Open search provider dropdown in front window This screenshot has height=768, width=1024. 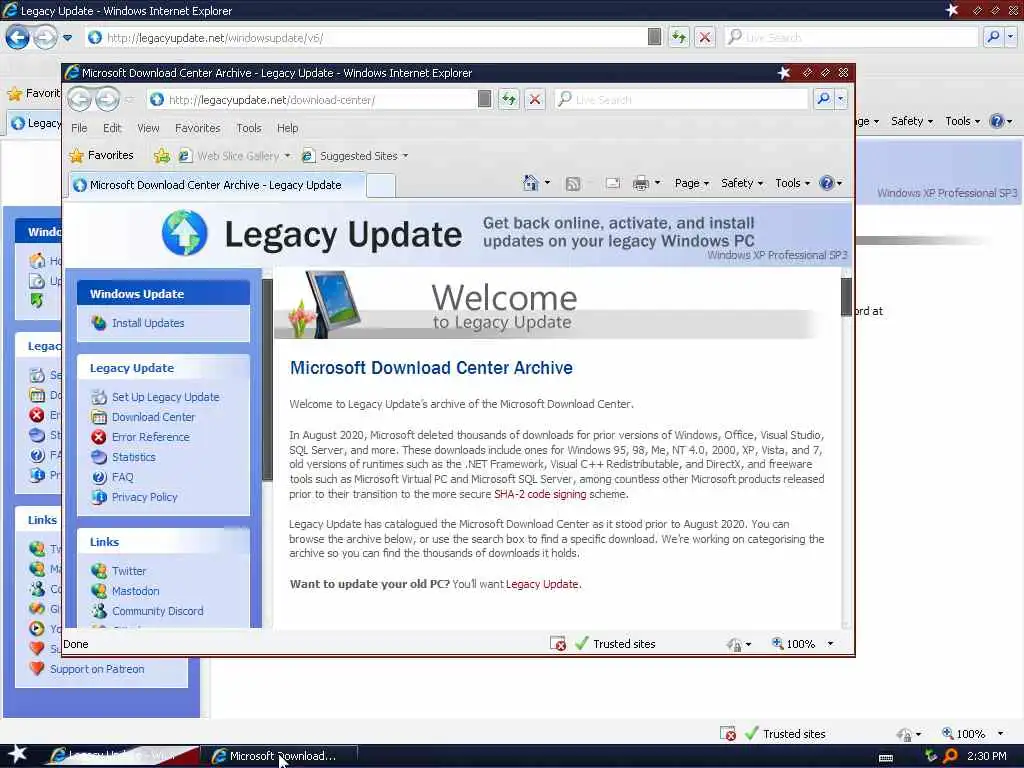point(840,99)
